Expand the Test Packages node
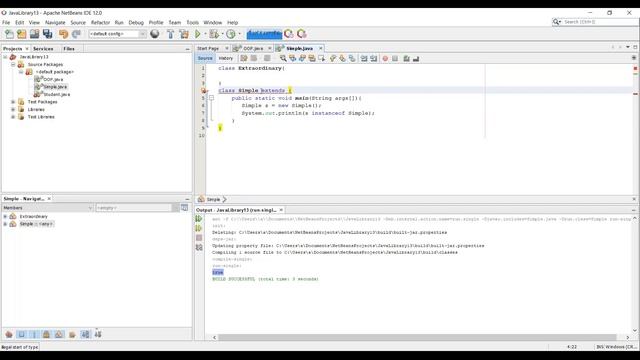The height and width of the screenshot is (360, 640). (13, 102)
